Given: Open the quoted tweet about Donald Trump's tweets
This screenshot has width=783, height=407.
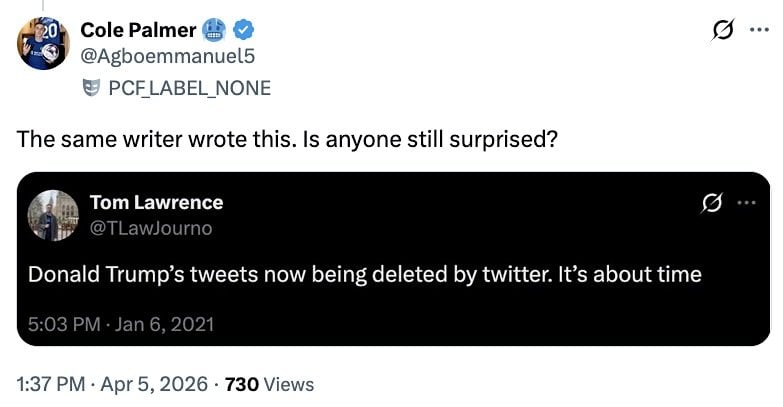Looking at the screenshot, I should [x=364, y=274].
